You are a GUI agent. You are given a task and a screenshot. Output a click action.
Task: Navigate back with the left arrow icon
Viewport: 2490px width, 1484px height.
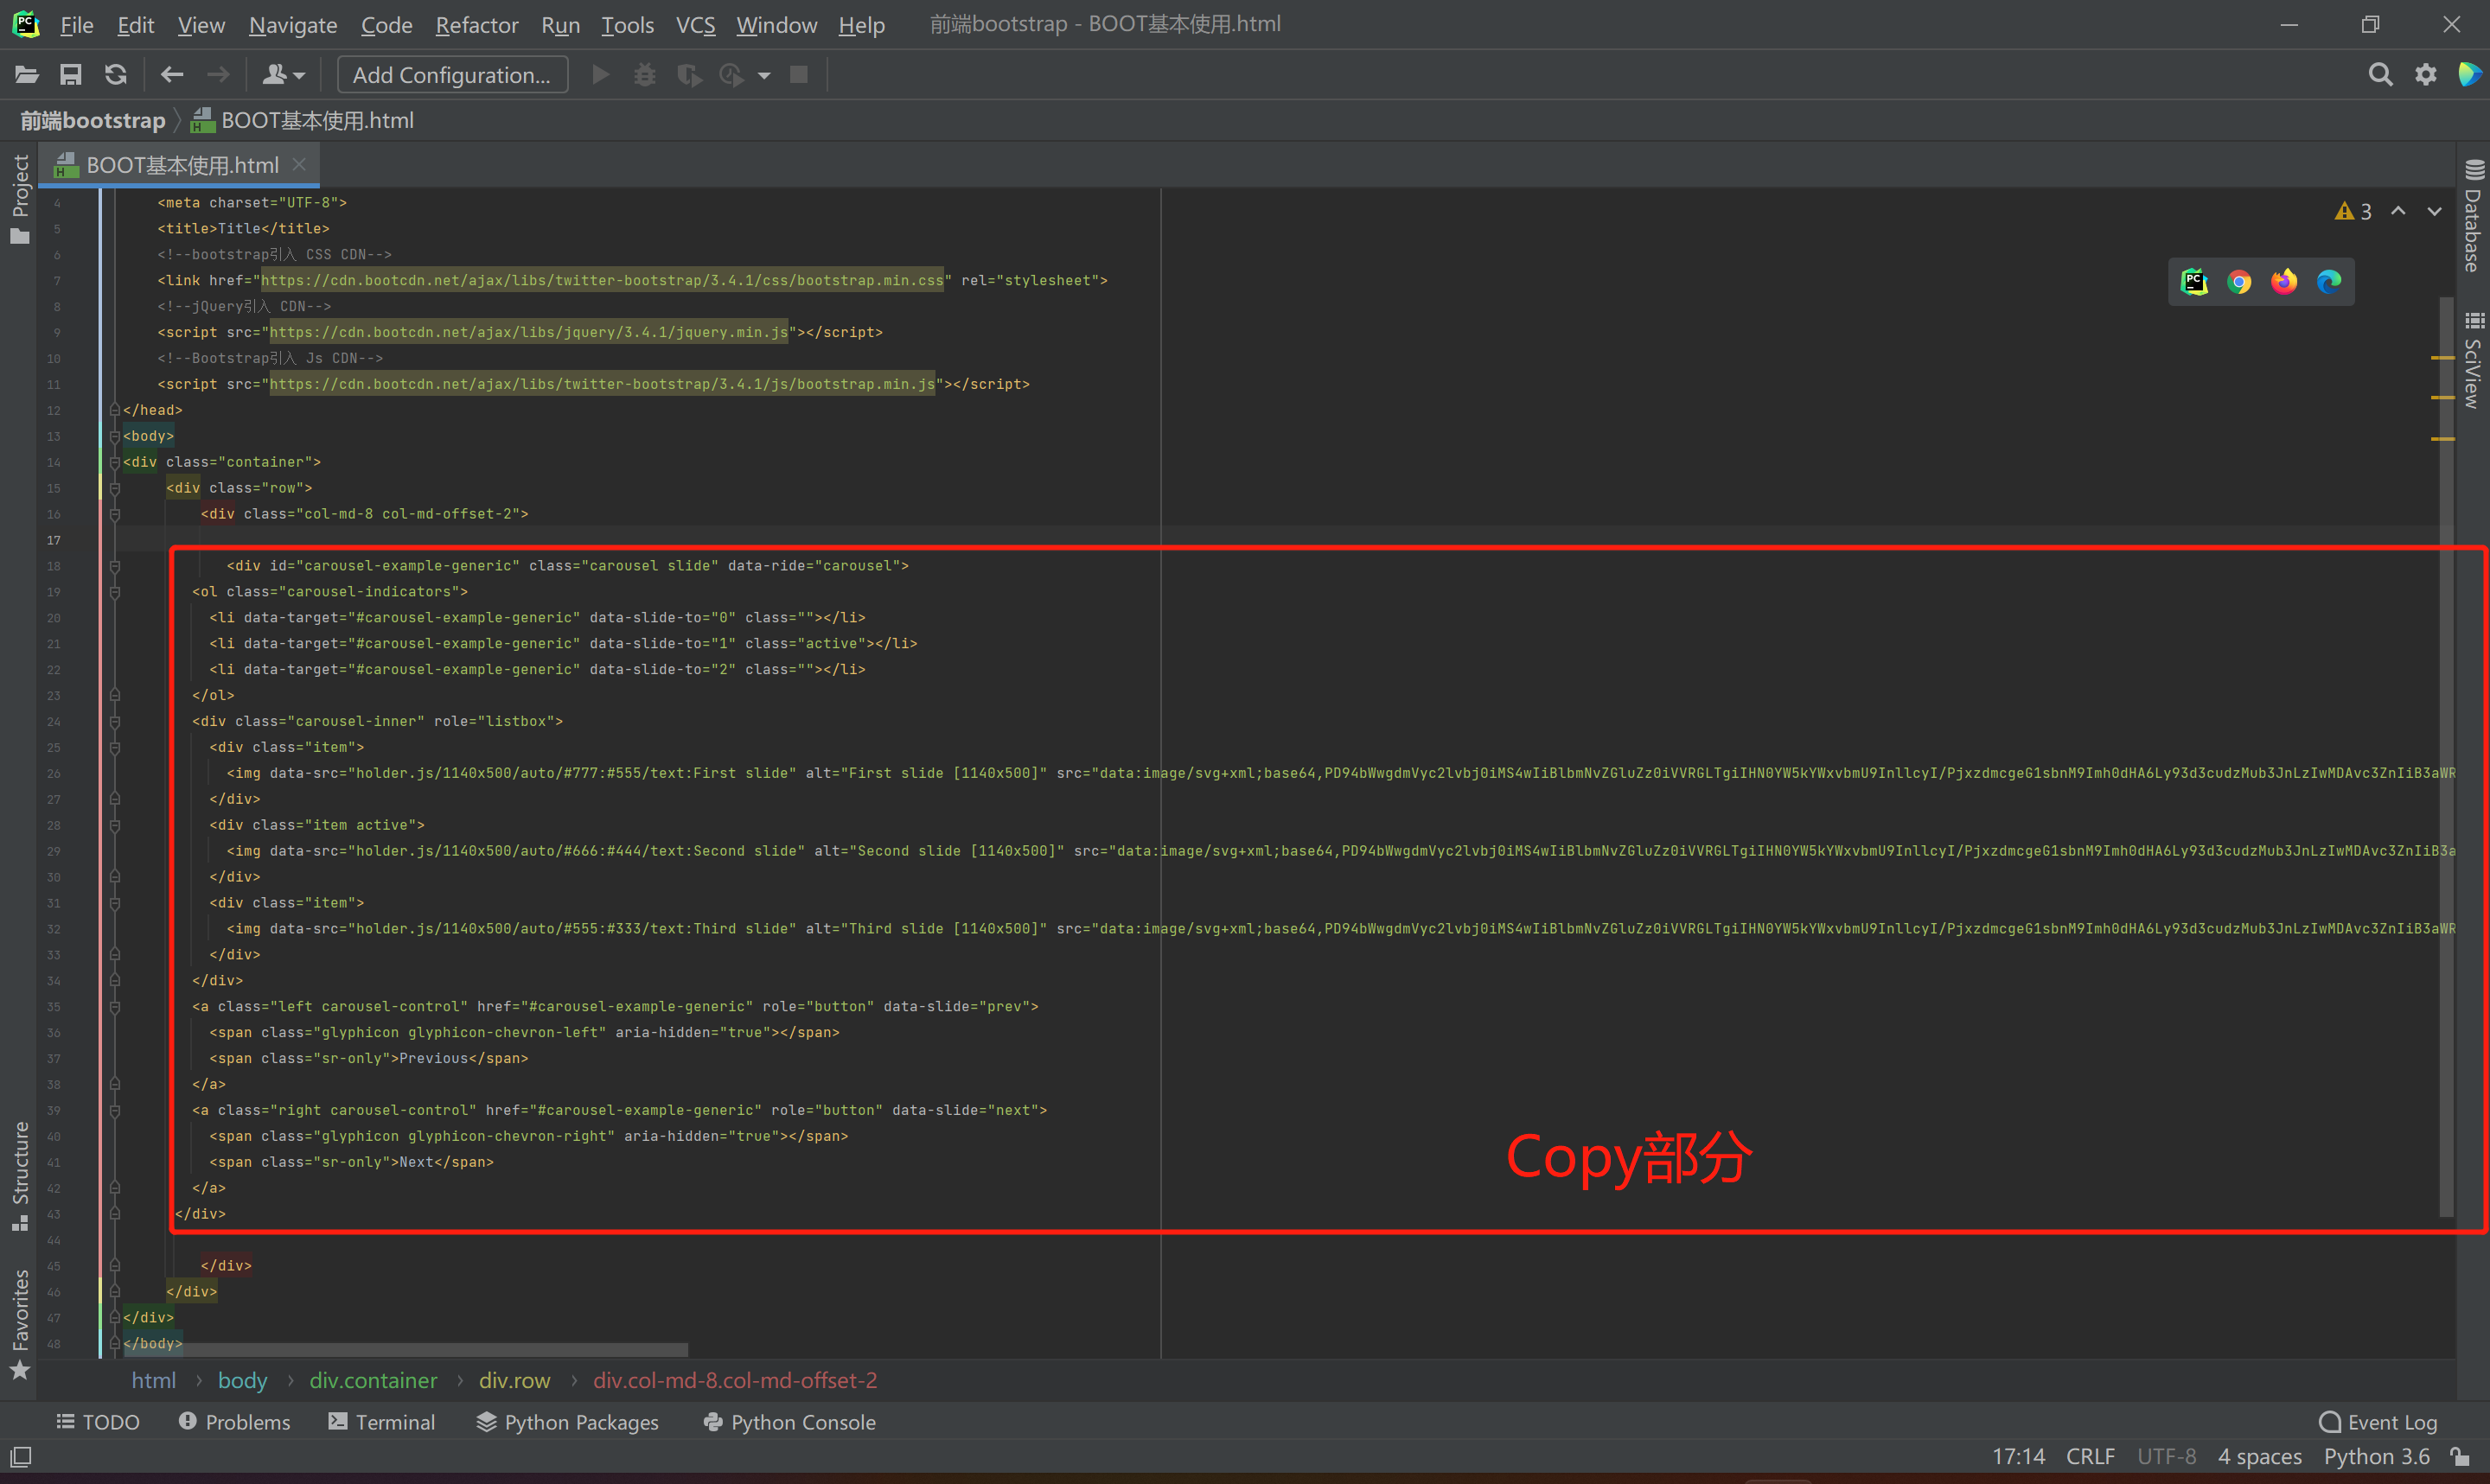click(172, 75)
